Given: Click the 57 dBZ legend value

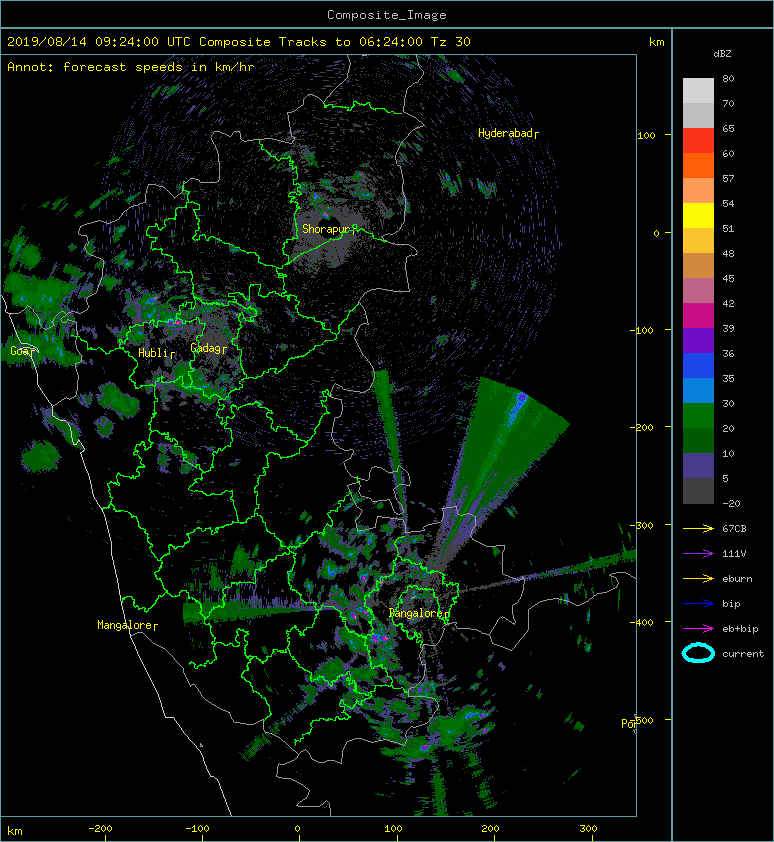Looking at the screenshot, I should click(x=728, y=178).
